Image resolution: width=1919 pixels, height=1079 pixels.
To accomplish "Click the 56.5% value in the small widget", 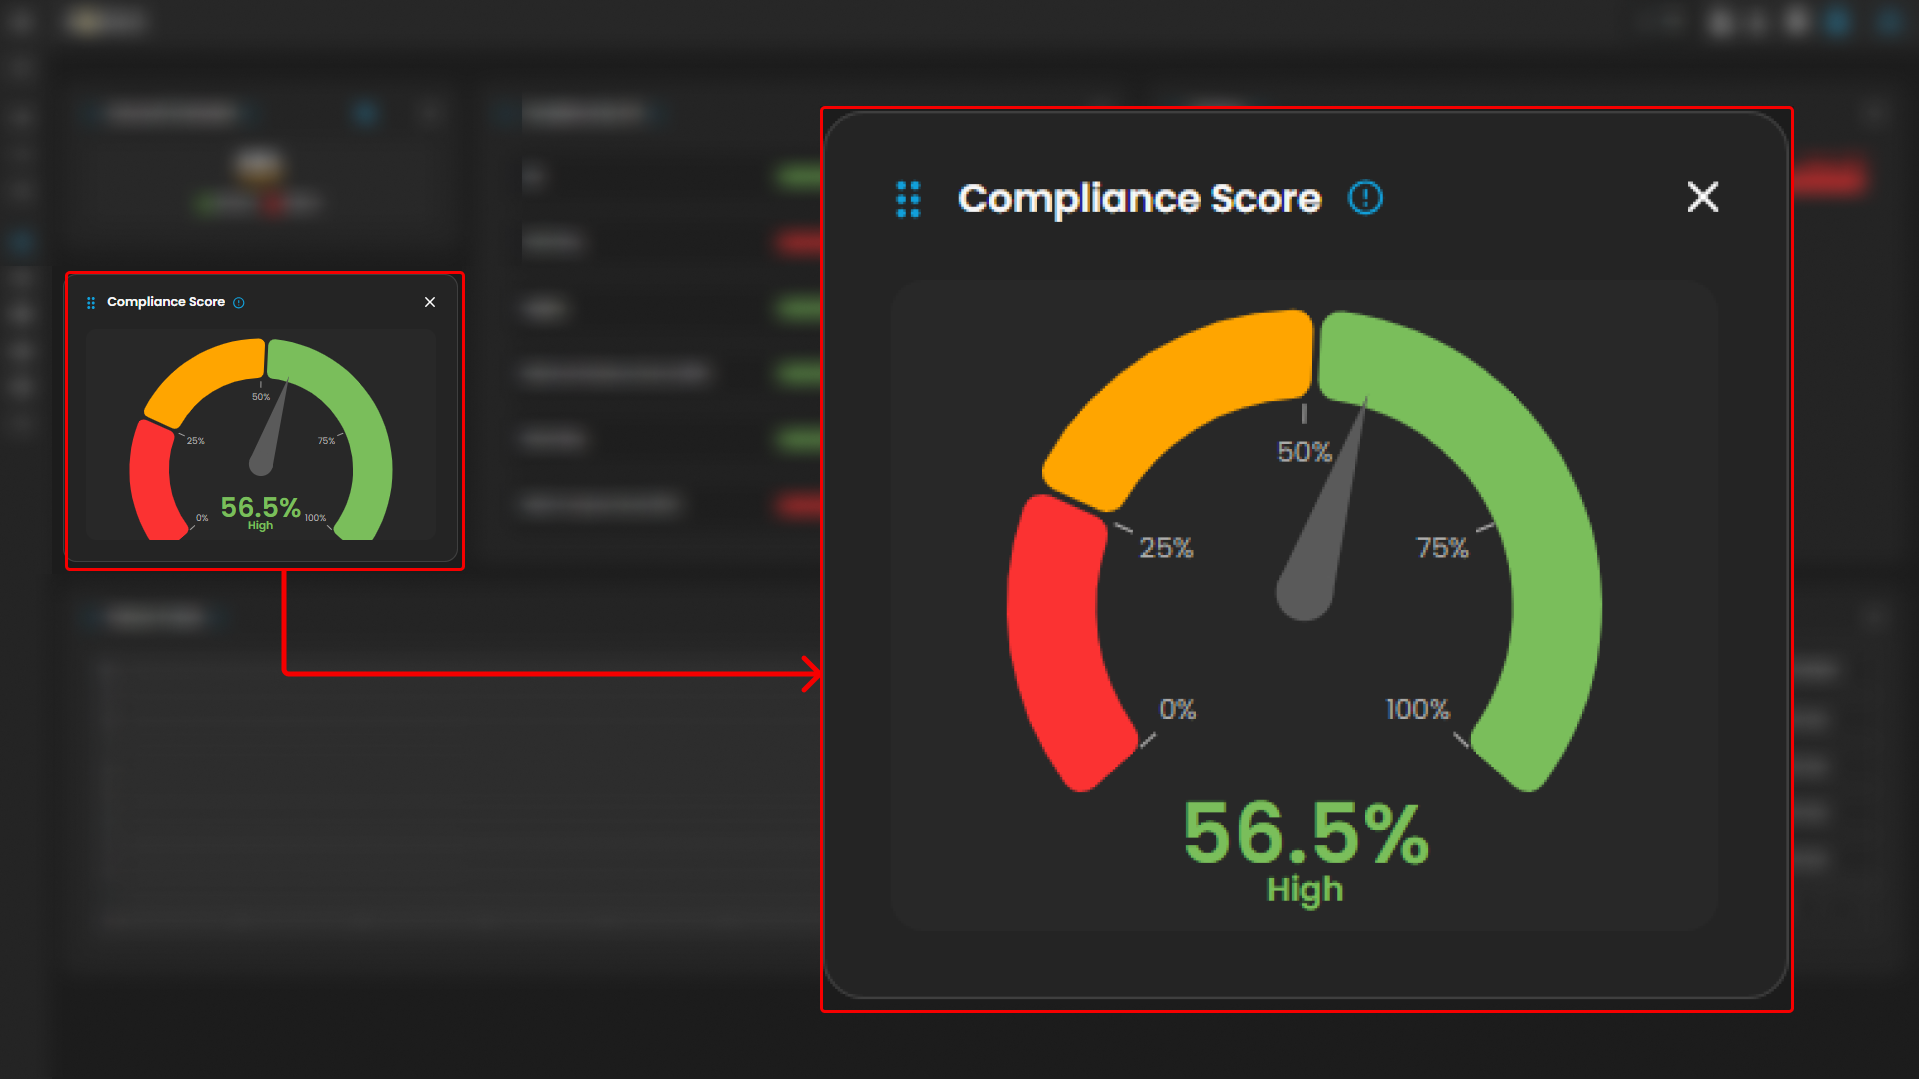I will 260,507.
